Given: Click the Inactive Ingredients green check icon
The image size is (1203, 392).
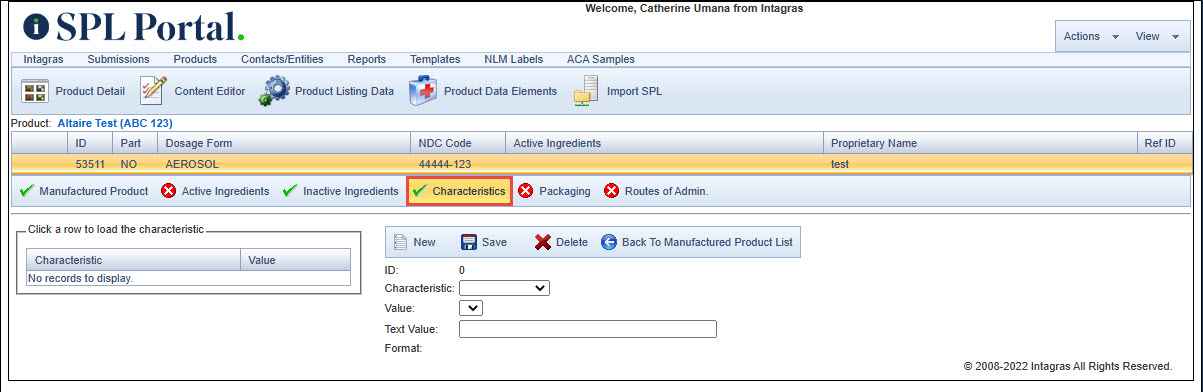Looking at the screenshot, I should 290,191.
